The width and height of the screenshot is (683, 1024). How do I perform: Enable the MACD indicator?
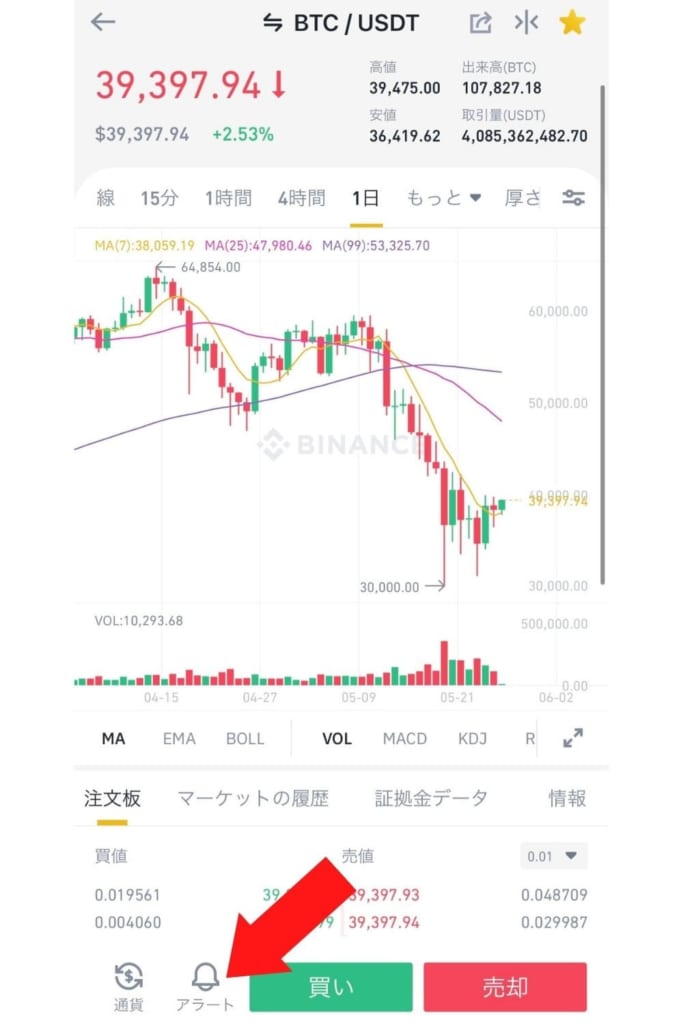pyautogui.click(x=405, y=739)
